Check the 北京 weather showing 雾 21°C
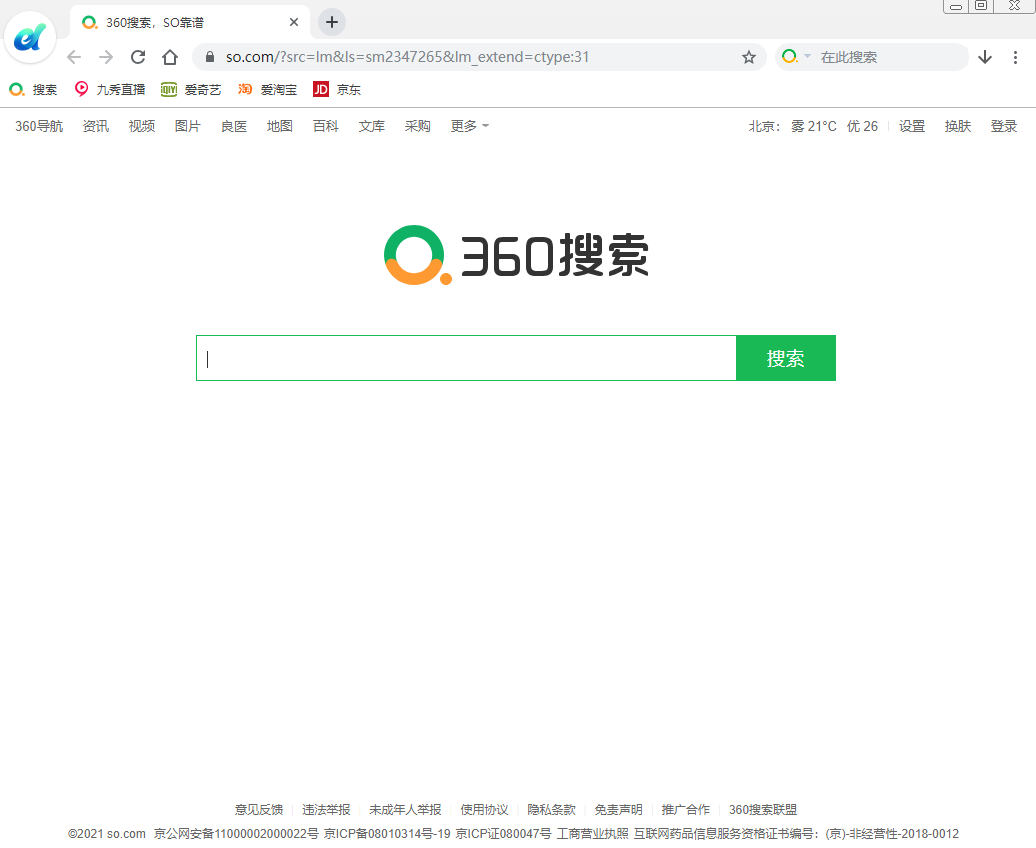This screenshot has height=848, width=1036. click(x=790, y=126)
